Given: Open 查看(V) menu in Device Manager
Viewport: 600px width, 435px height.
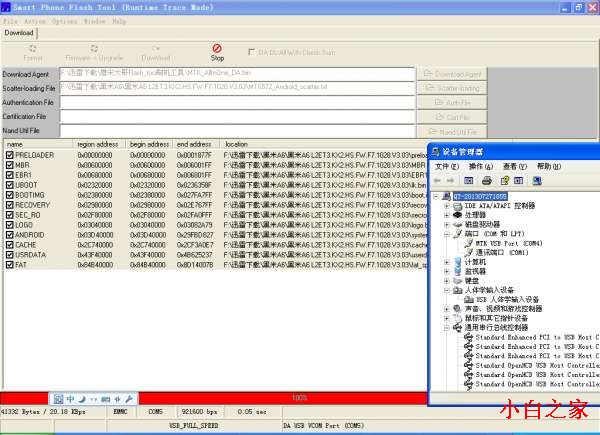Looking at the screenshot, I should [515, 166].
